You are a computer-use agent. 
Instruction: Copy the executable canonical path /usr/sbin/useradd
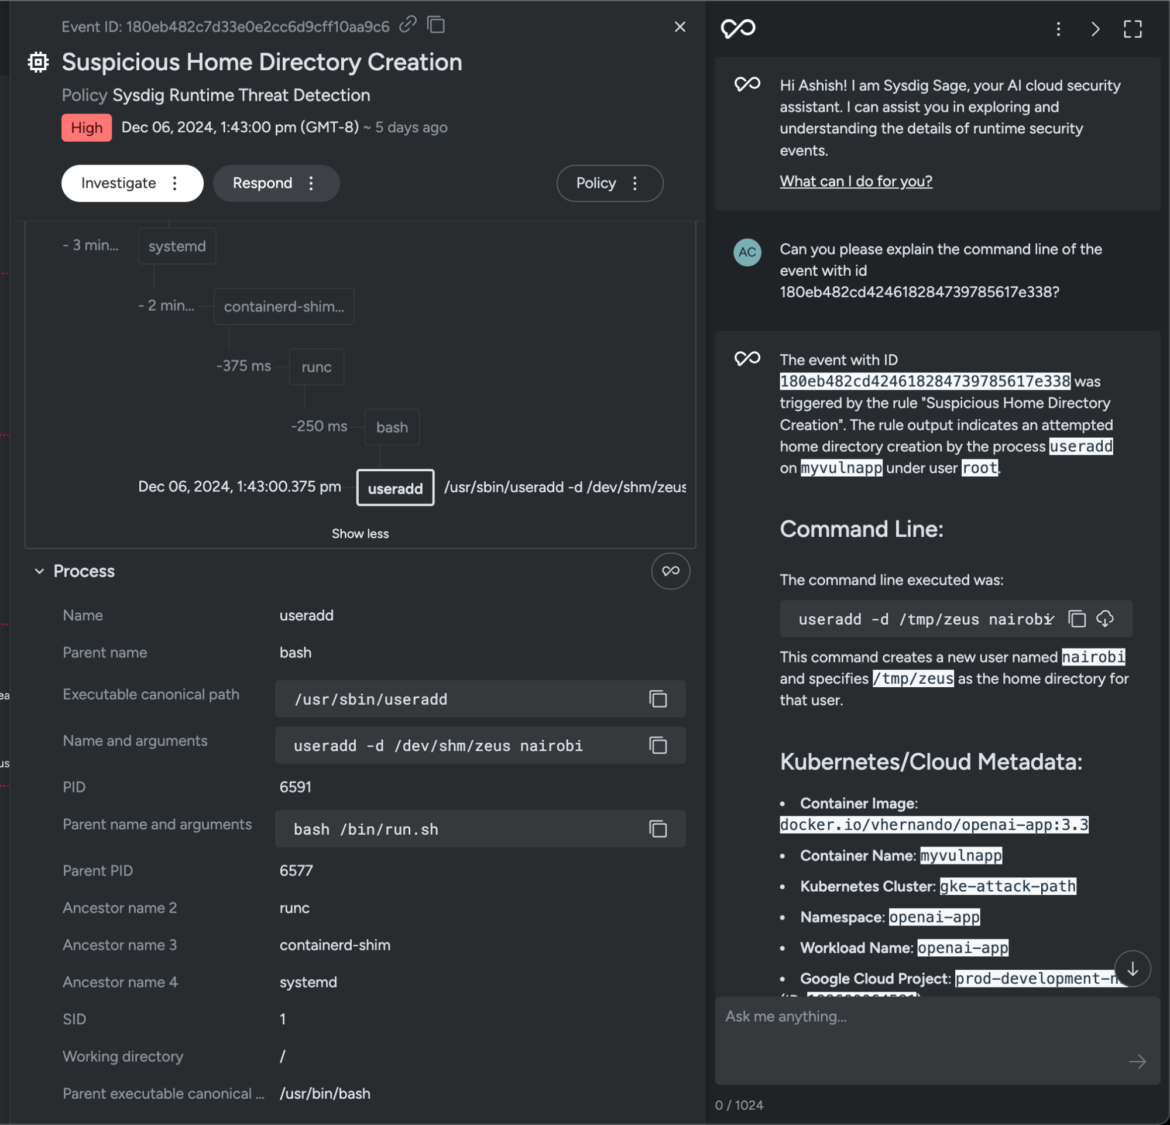point(657,699)
